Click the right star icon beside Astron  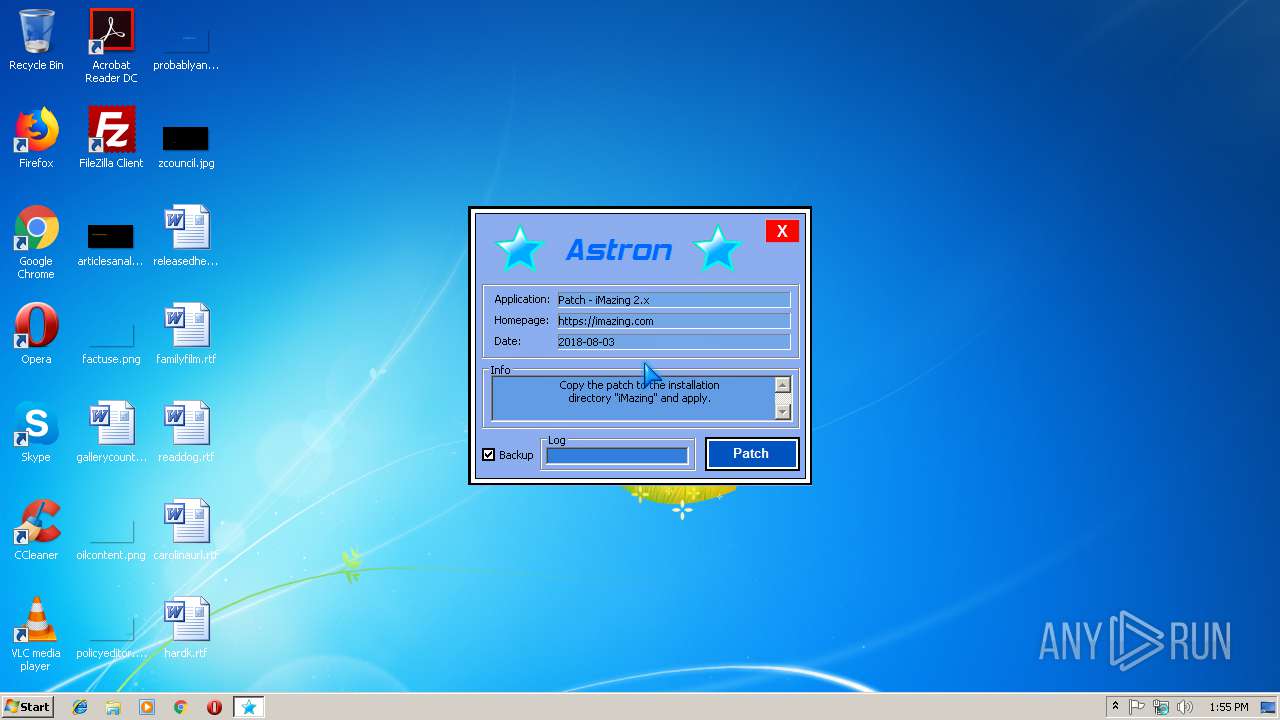point(717,248)
